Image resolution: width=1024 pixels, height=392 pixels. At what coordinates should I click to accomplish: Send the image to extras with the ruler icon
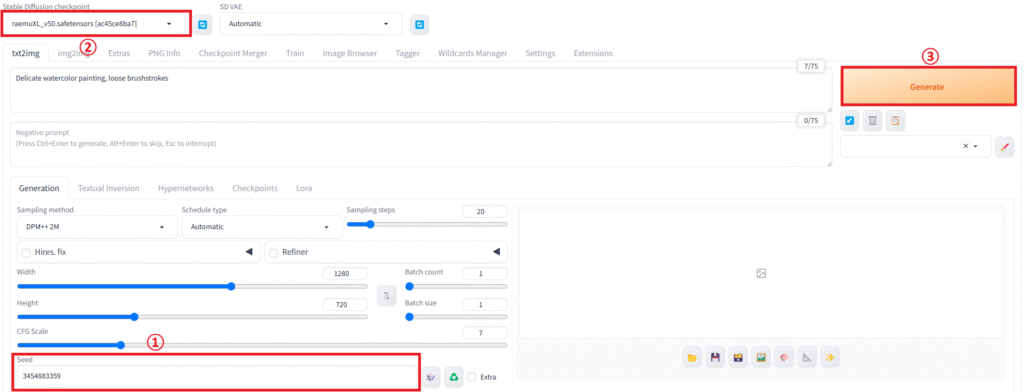coord(807,357)
